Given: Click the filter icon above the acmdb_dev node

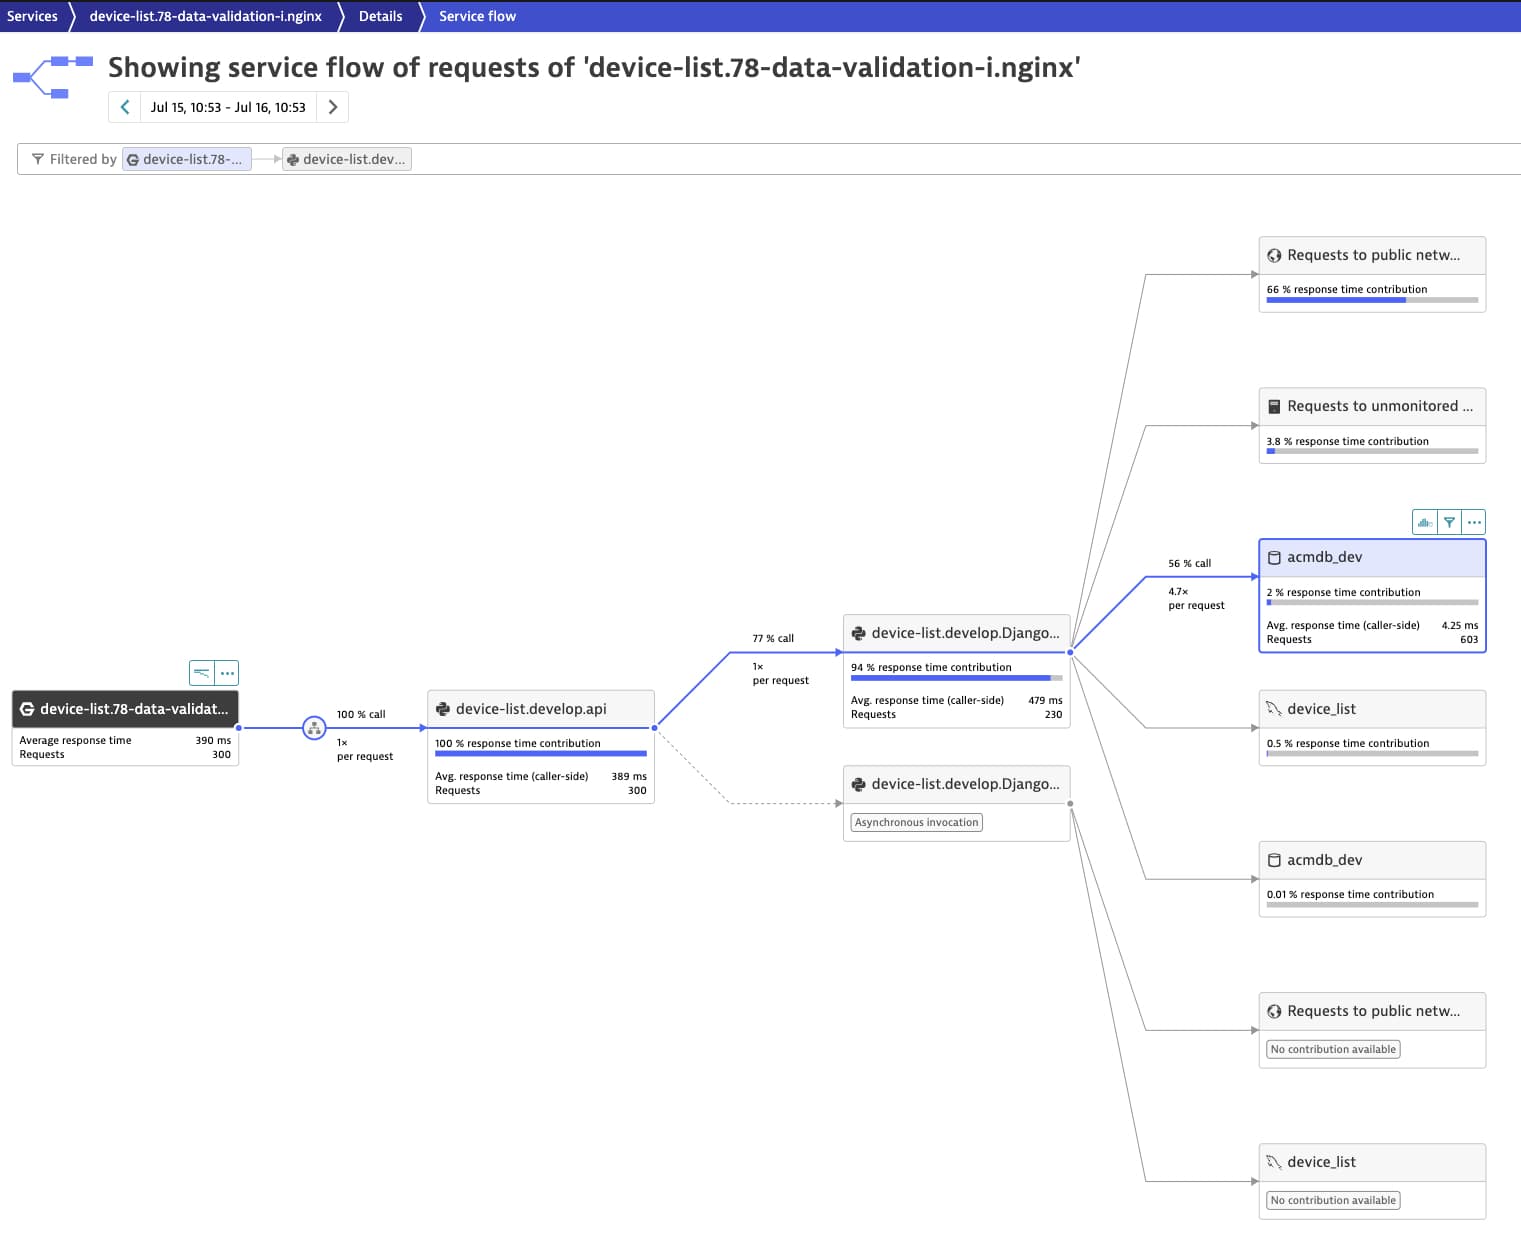Looking at the screenshot, I should (x=1449, y=521).
